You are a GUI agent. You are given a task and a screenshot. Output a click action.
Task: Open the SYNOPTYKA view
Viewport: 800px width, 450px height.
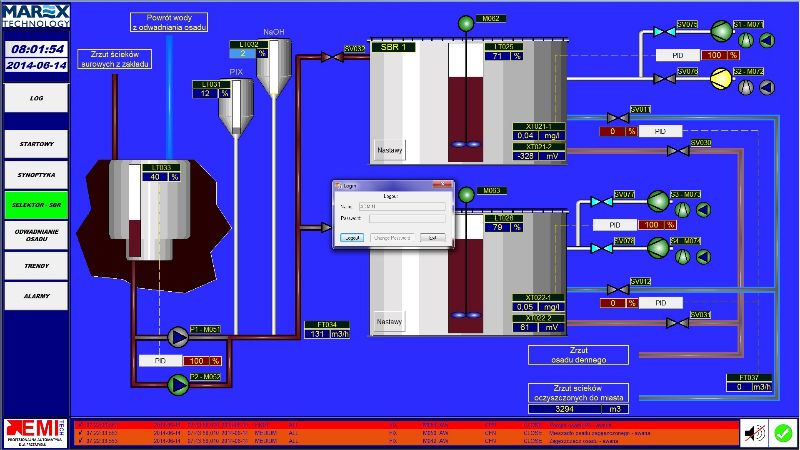[35, 175]
